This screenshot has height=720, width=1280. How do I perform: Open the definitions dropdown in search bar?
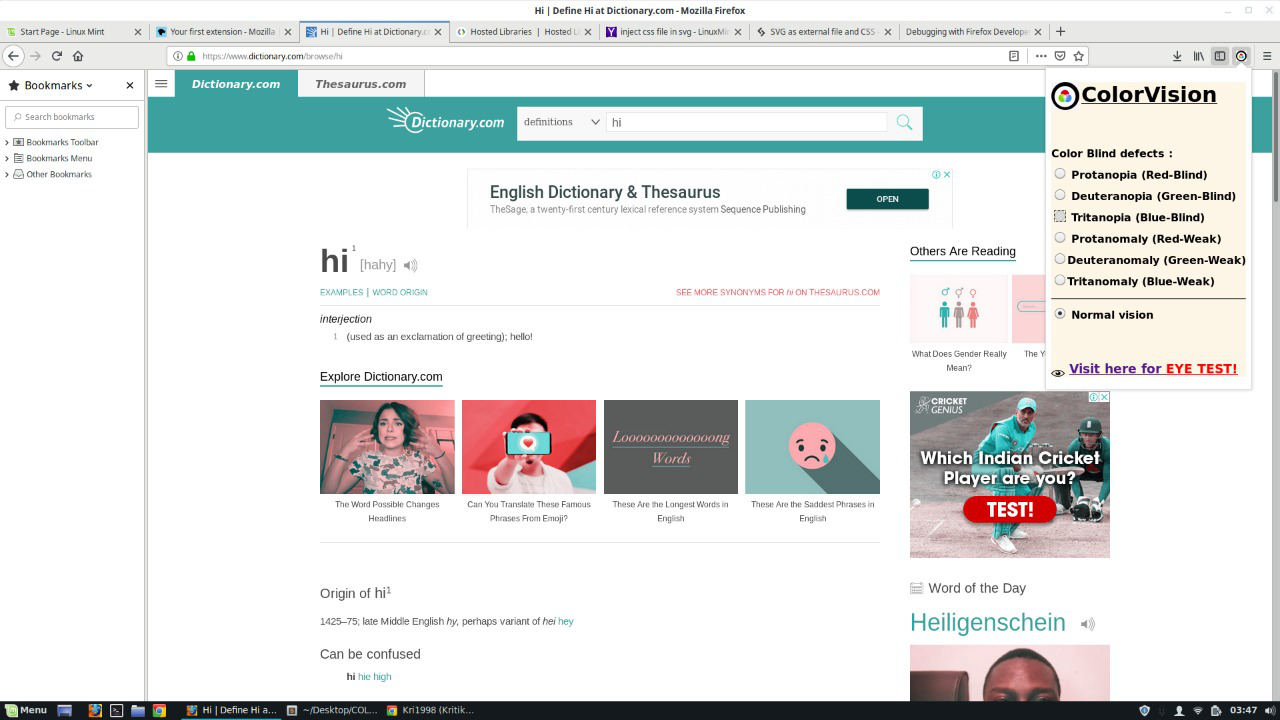tap(561, 122)
